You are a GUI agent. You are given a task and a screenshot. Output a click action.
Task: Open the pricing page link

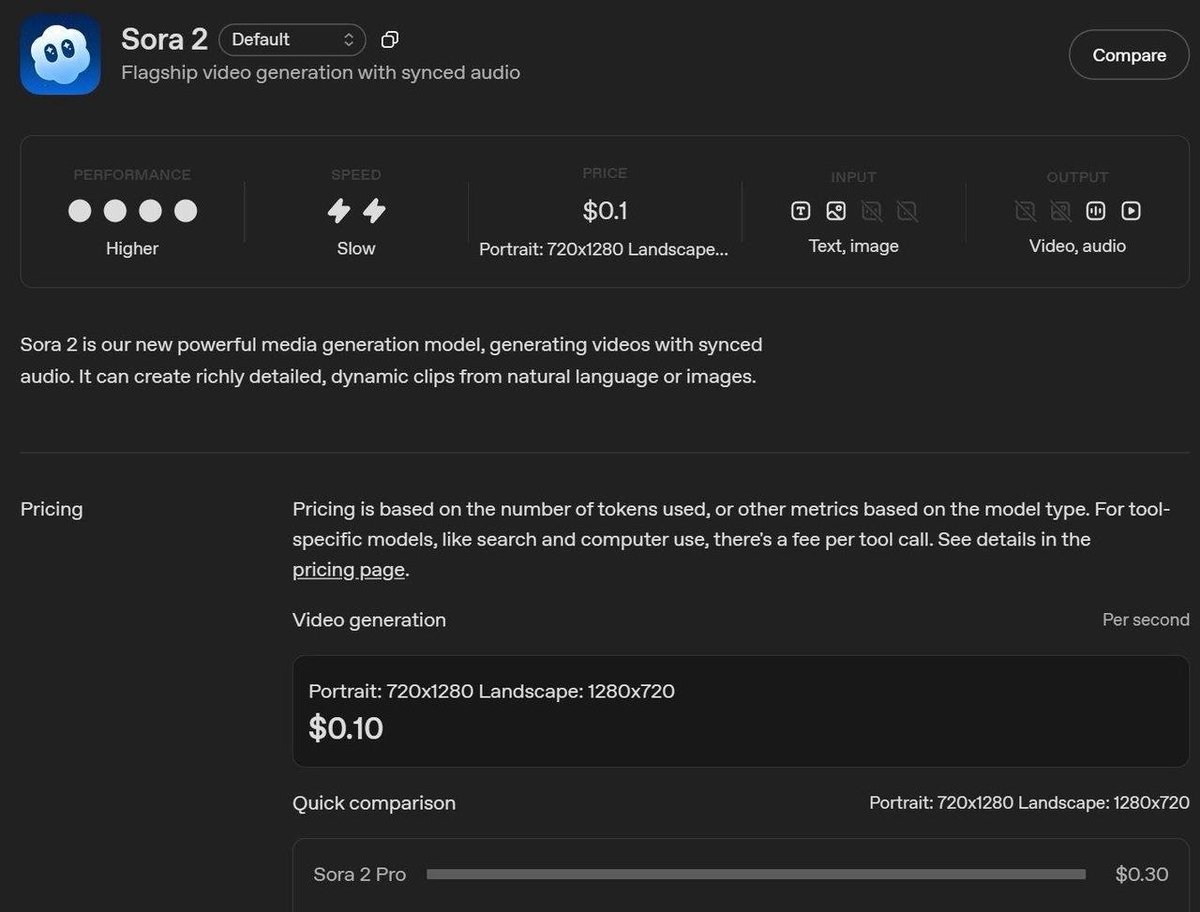348,570
